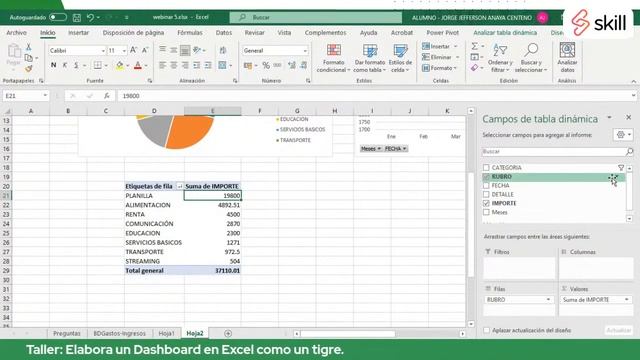Switch to Disposición de página tab
Screen dimensions: 640x360
[x=133, y=33]
